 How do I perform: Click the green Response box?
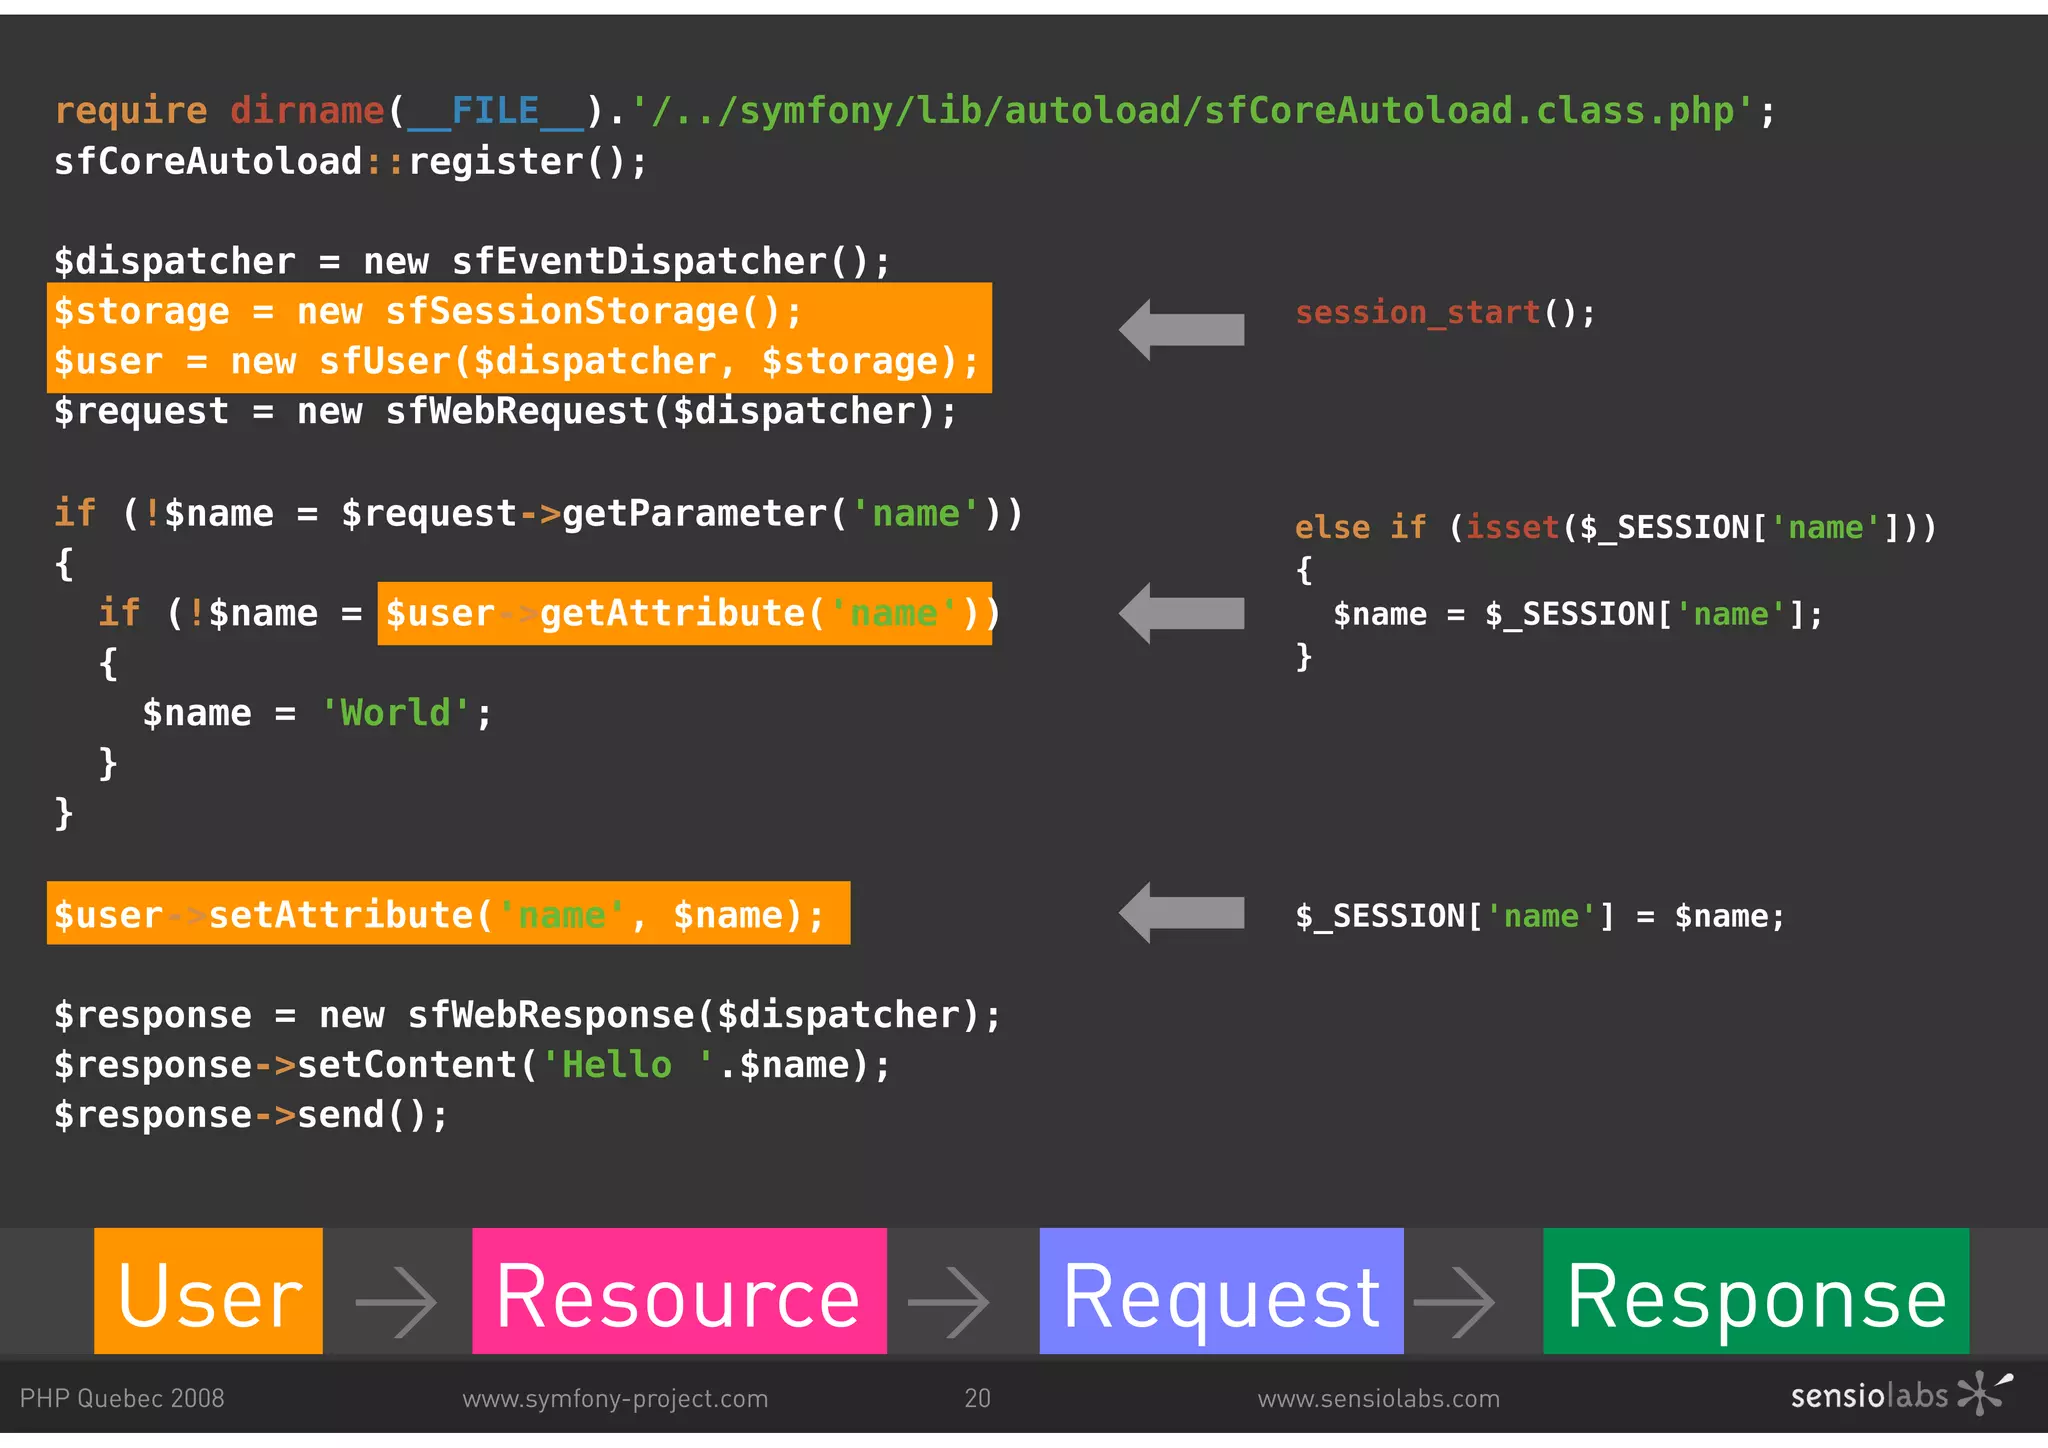pyautogui.click(x=1755, y=1290)
